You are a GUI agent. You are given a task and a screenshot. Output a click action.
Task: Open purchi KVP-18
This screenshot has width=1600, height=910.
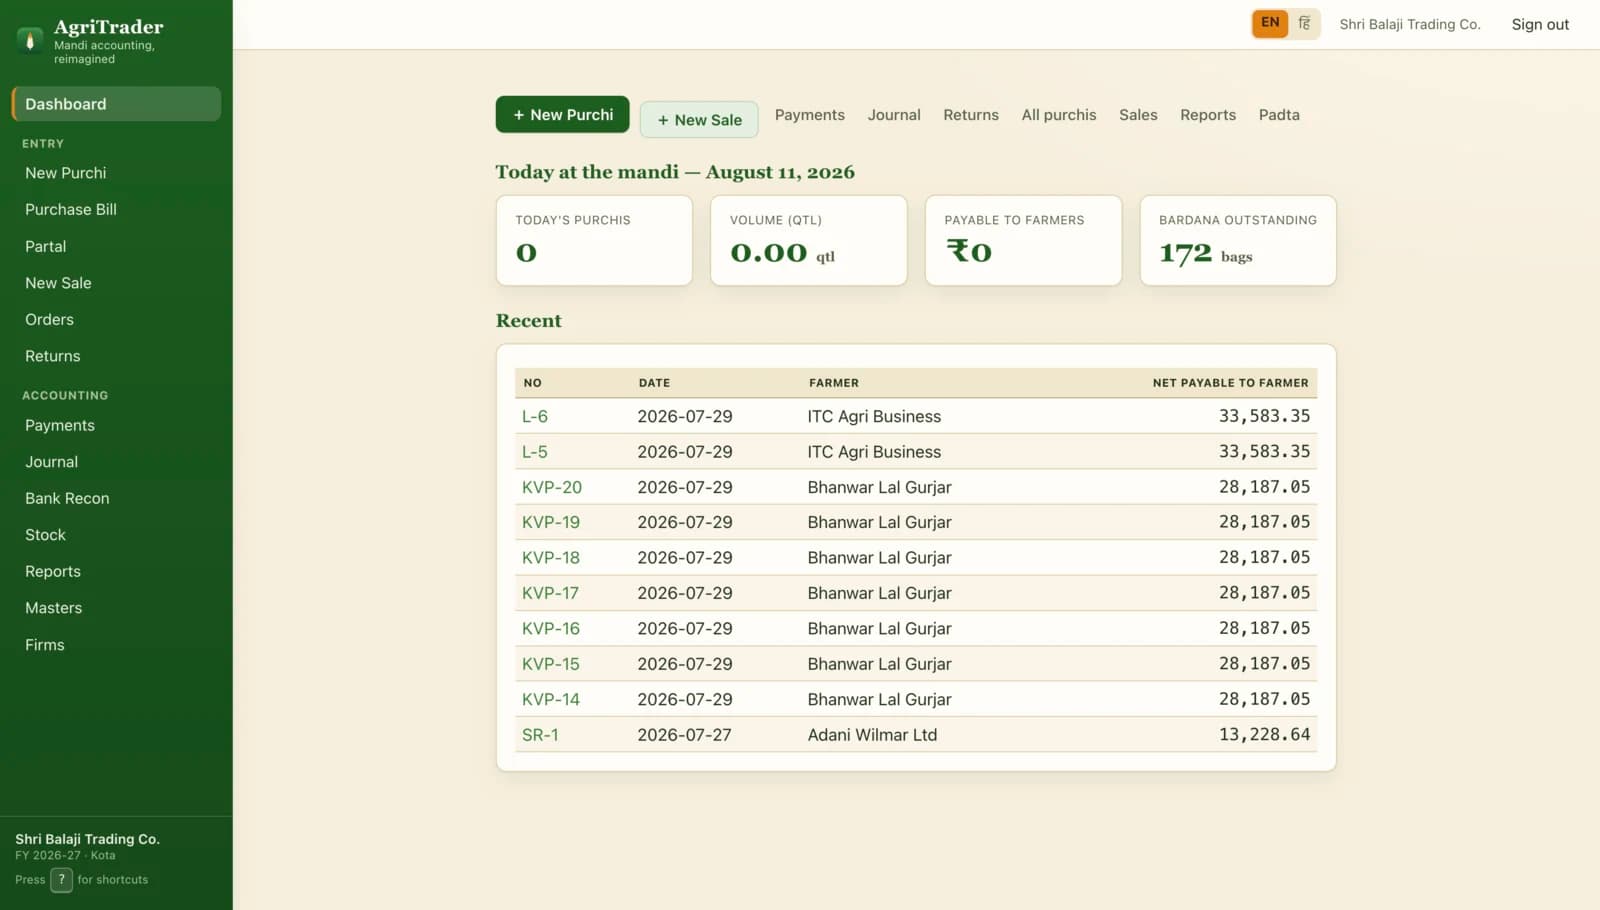[x=551, y=558]
